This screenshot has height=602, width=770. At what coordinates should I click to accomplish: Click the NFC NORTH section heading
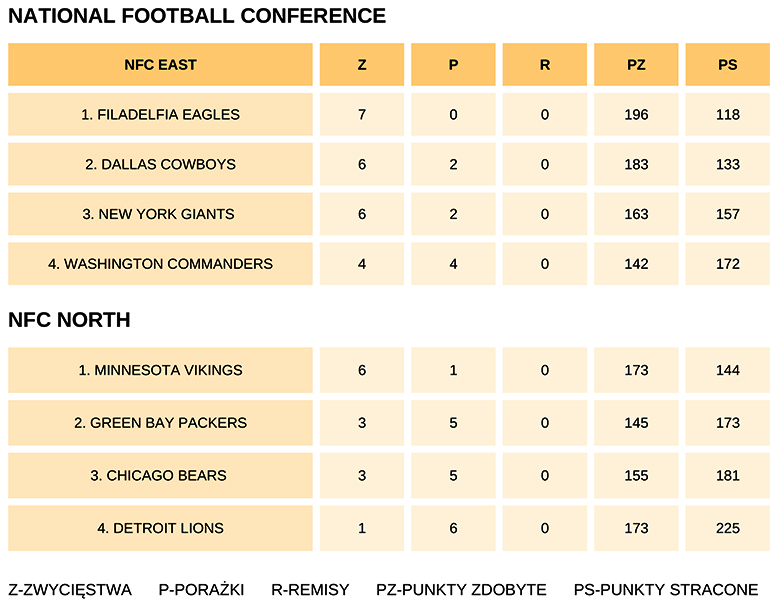coord(69,320)
